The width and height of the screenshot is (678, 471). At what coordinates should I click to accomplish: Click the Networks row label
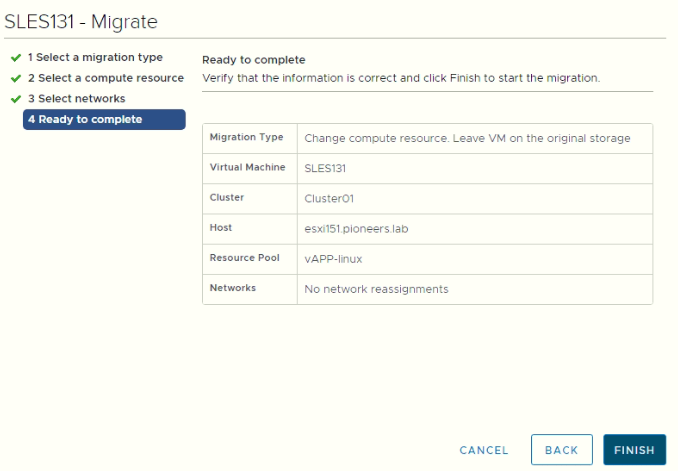click(x=233, y=288)
